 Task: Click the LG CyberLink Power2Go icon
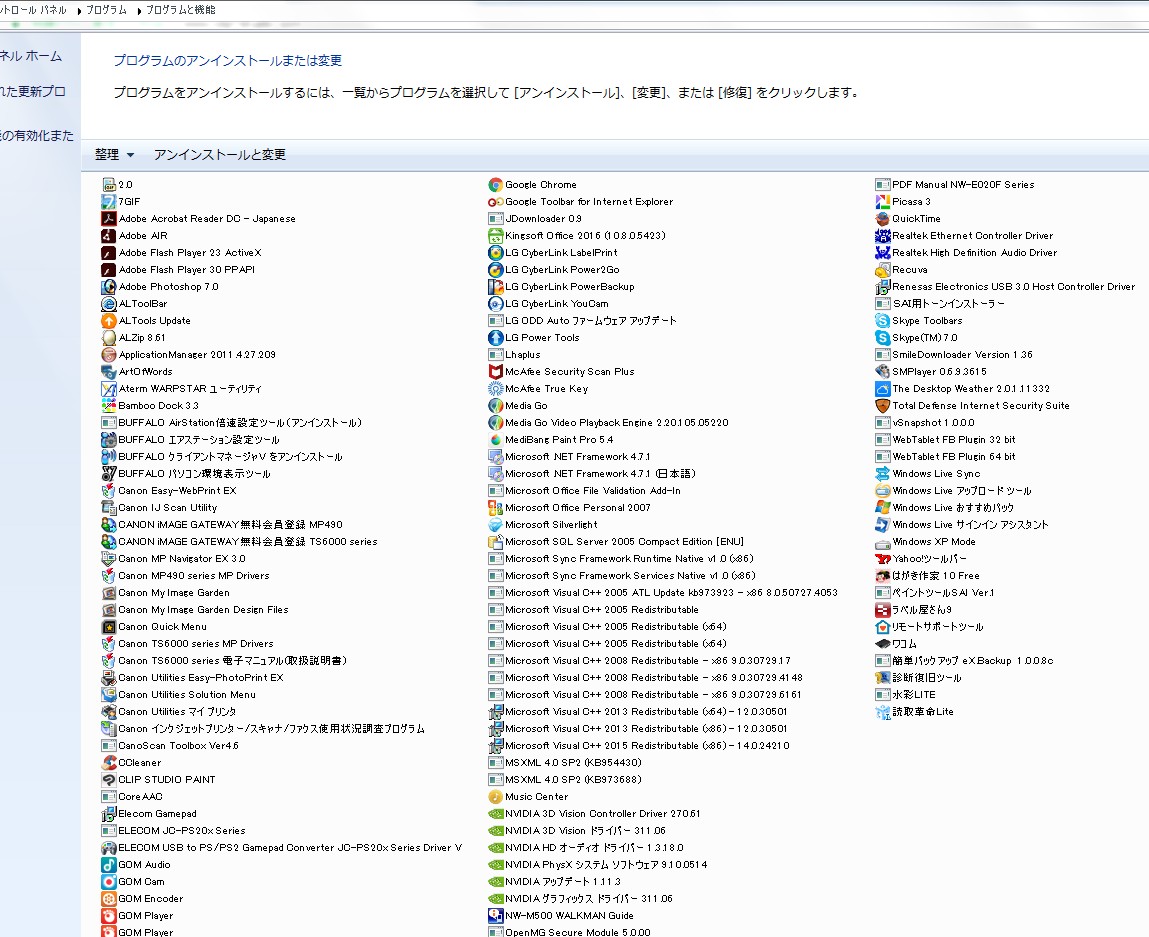tap(495, 270)
